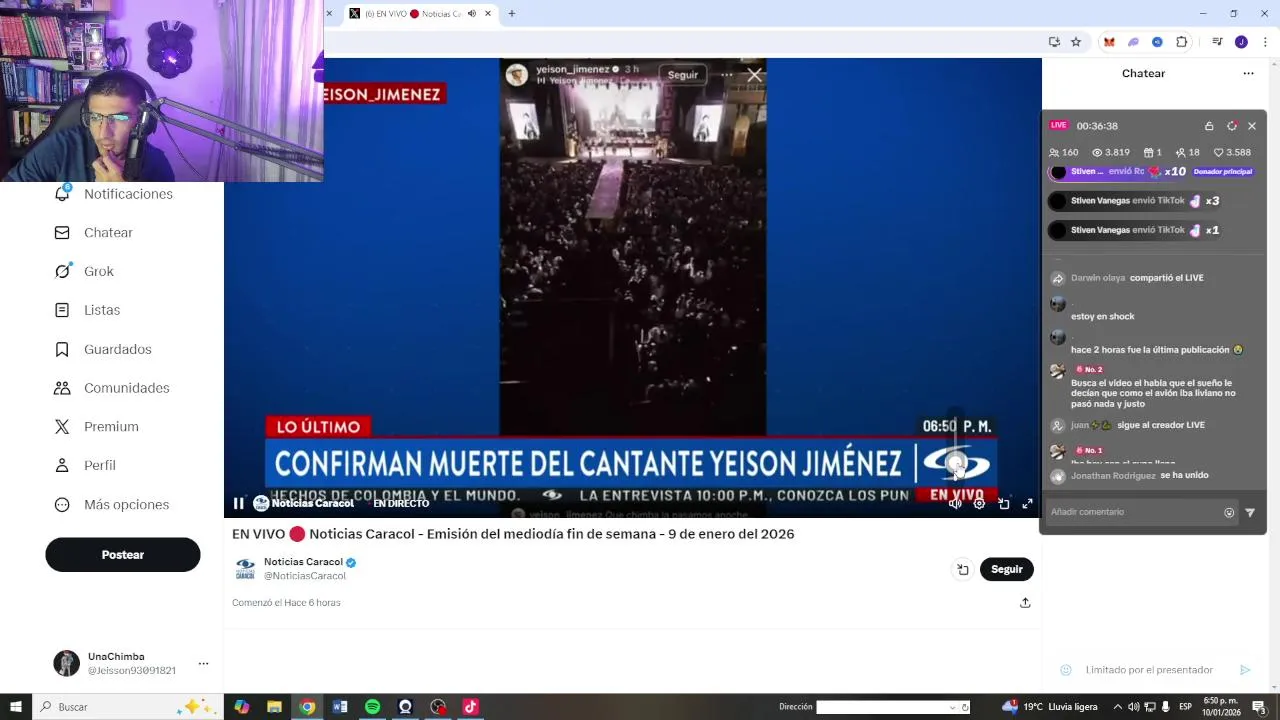
Task: Toggle picture-in-picture on the video player
Action: (1004, 504)
